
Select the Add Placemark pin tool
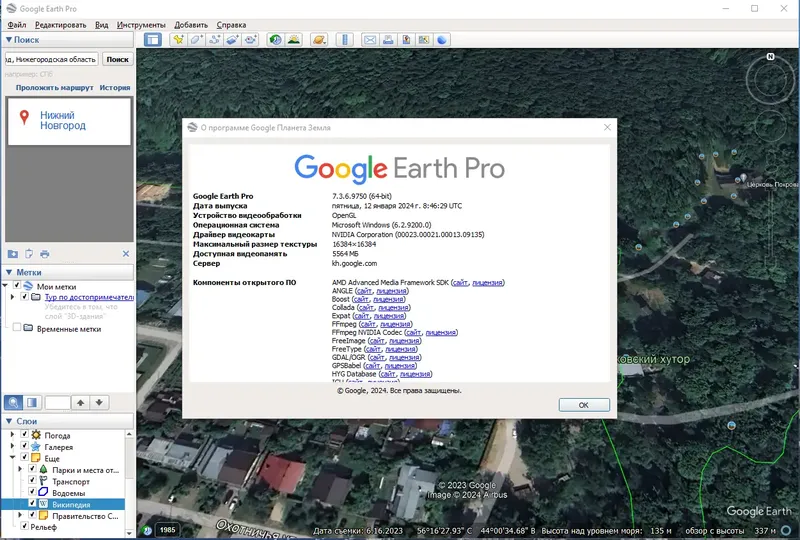pyautogui.click(x=178, y=40)
